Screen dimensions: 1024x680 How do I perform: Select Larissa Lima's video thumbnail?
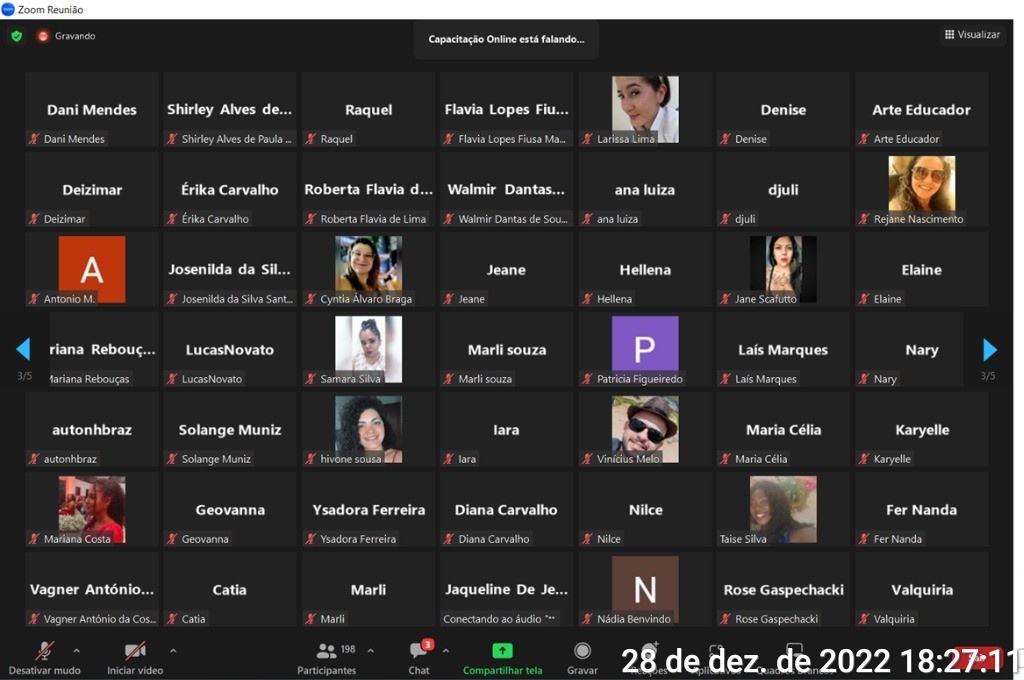[645, 108]
